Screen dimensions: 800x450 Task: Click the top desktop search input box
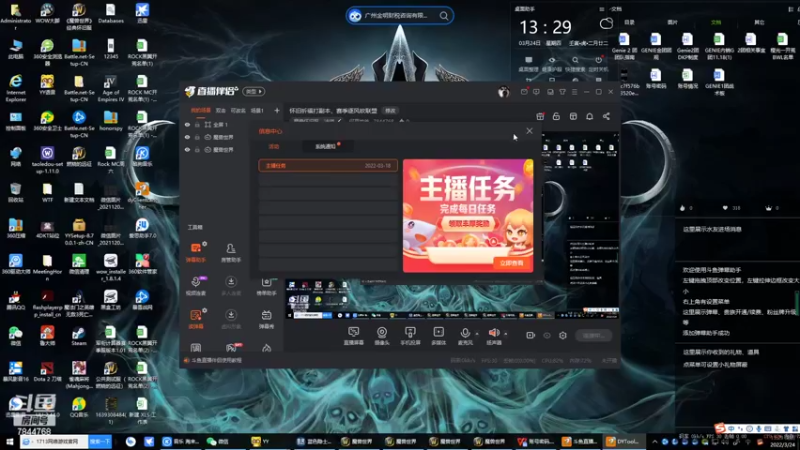399,16
